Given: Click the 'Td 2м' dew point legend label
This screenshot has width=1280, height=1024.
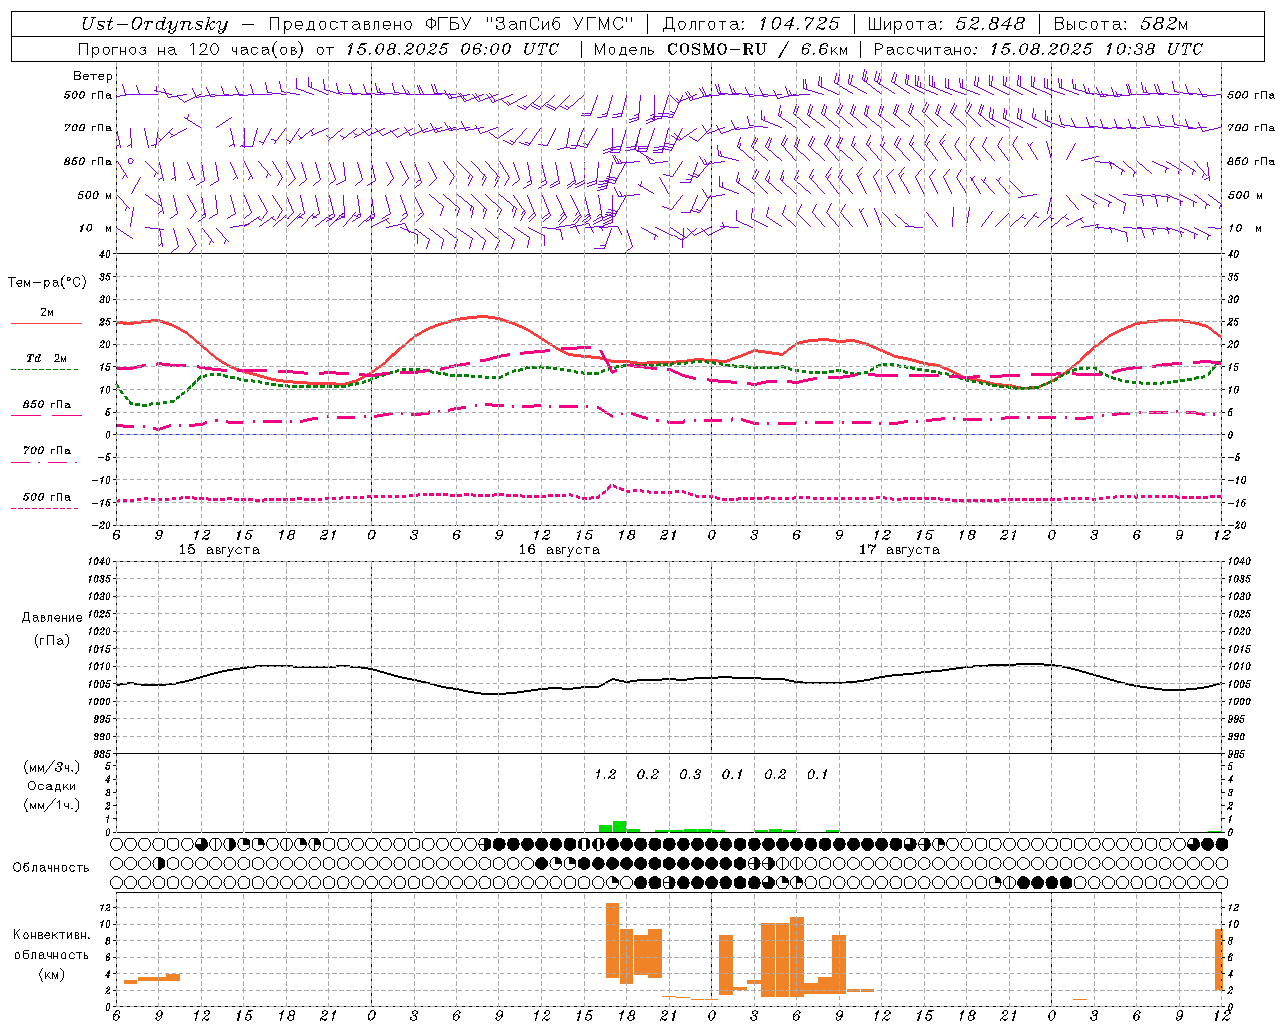Looking at the screenshot, I should pyautogui.click(x=47, y=358).
